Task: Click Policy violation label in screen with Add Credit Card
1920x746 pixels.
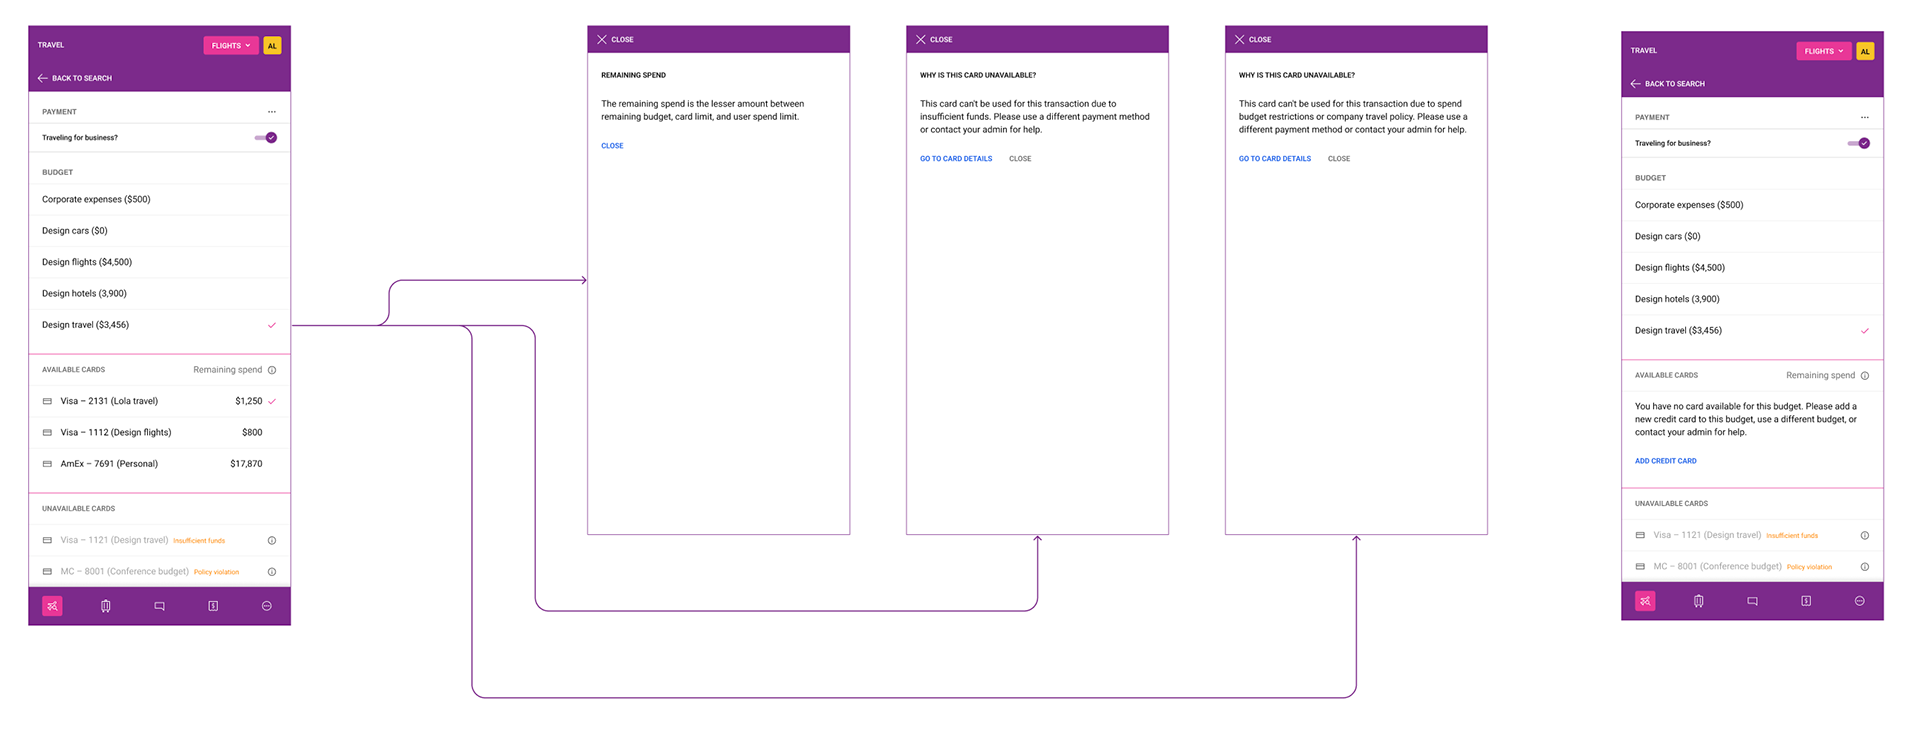Action: coord(1810,567)
